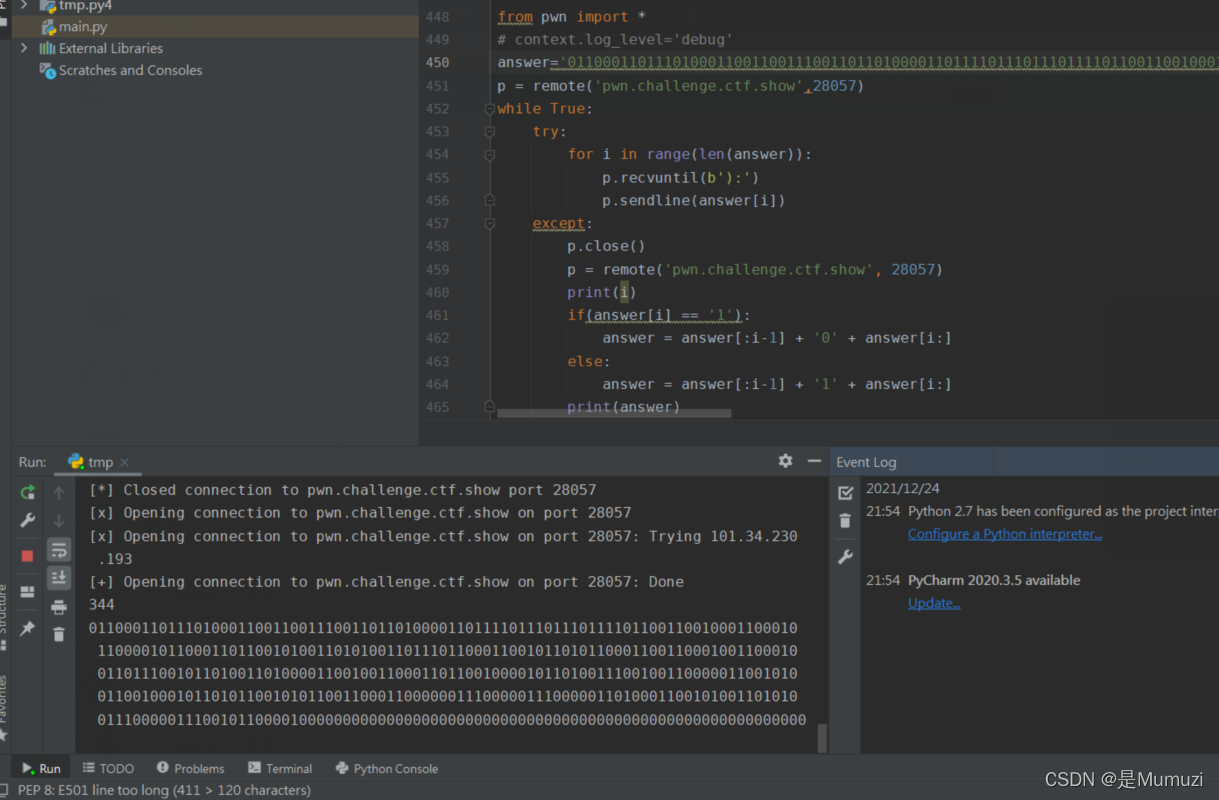1219x800 pixels.
Task: Clear all console output
Action: coord(59,634)
